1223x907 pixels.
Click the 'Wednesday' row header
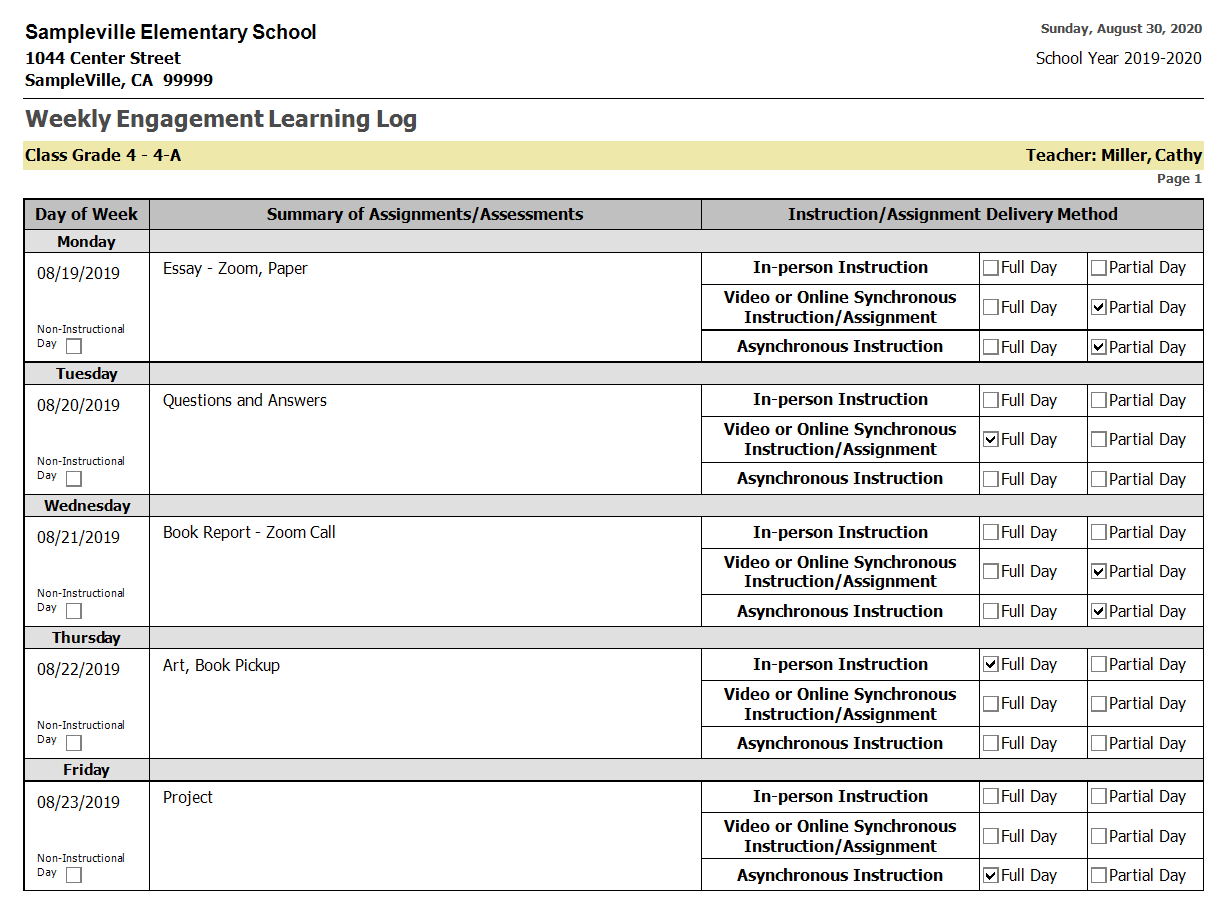(87, 506)
